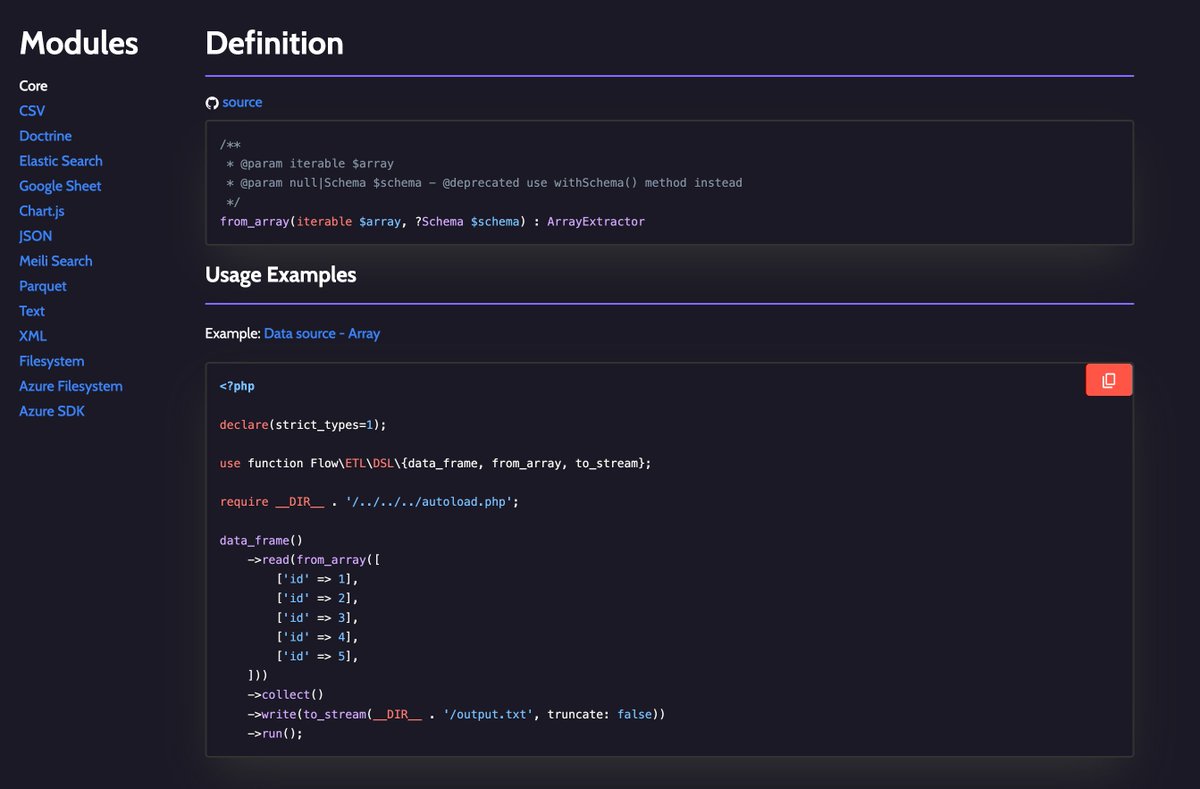Click the Modules sidebar heading
The image size is (1200, 789).
tap(79, 43)
